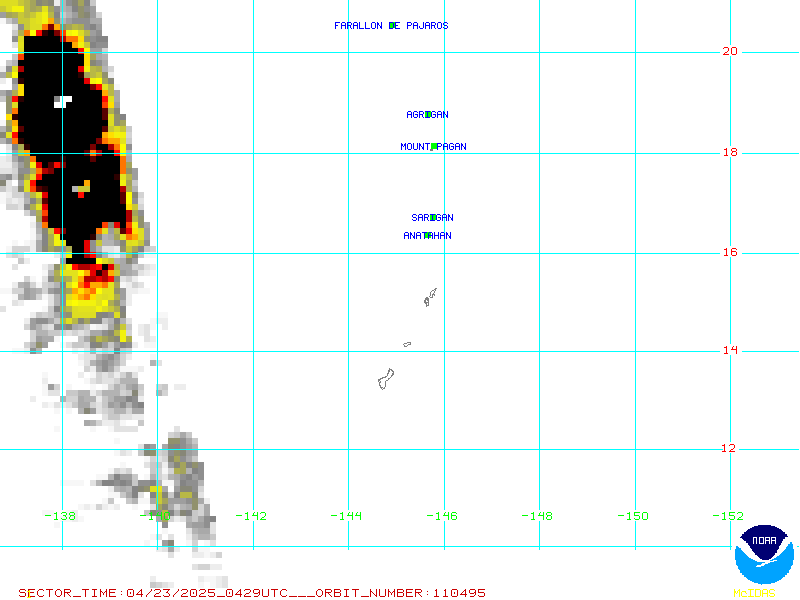Click the Agrigan volcano green marker
Screen dimensions: 800x600
(x=429, y=115)
